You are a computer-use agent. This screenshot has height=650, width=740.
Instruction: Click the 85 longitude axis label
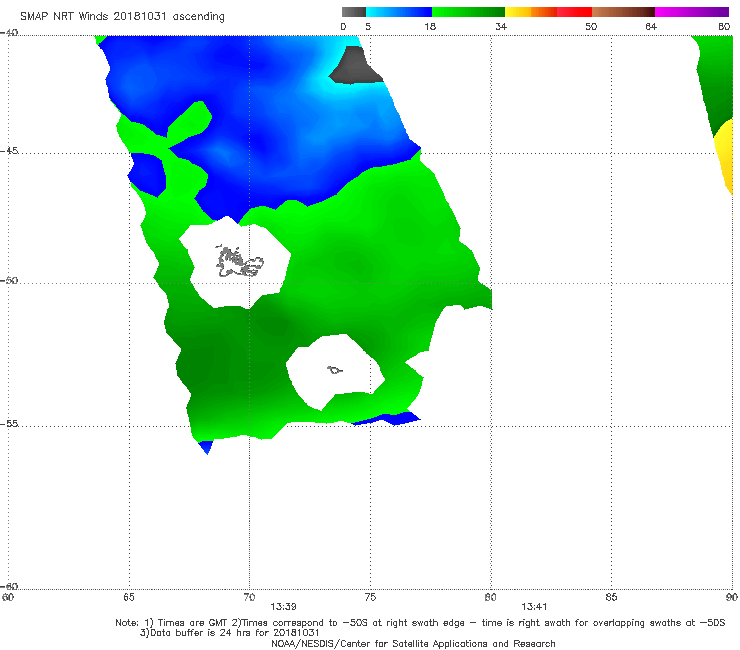pos(611,597)
